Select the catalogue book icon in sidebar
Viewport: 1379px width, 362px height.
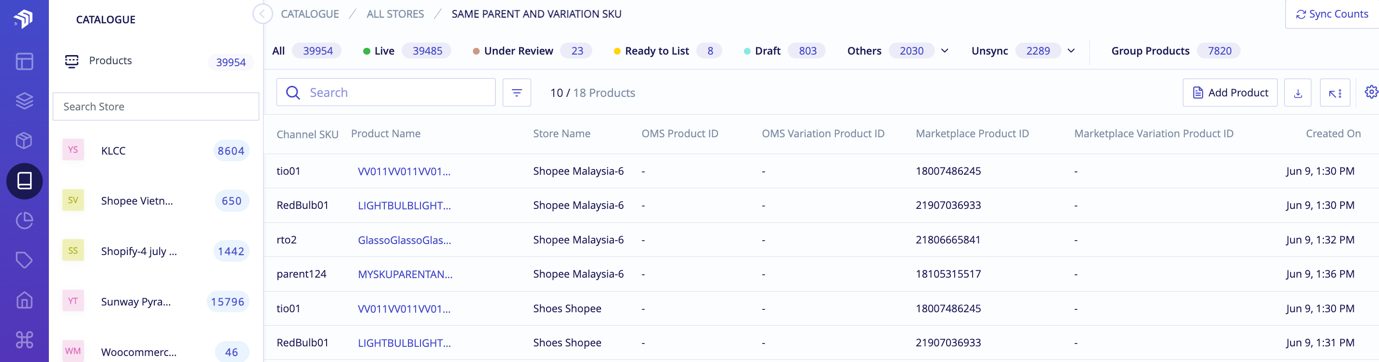point(24,181)
